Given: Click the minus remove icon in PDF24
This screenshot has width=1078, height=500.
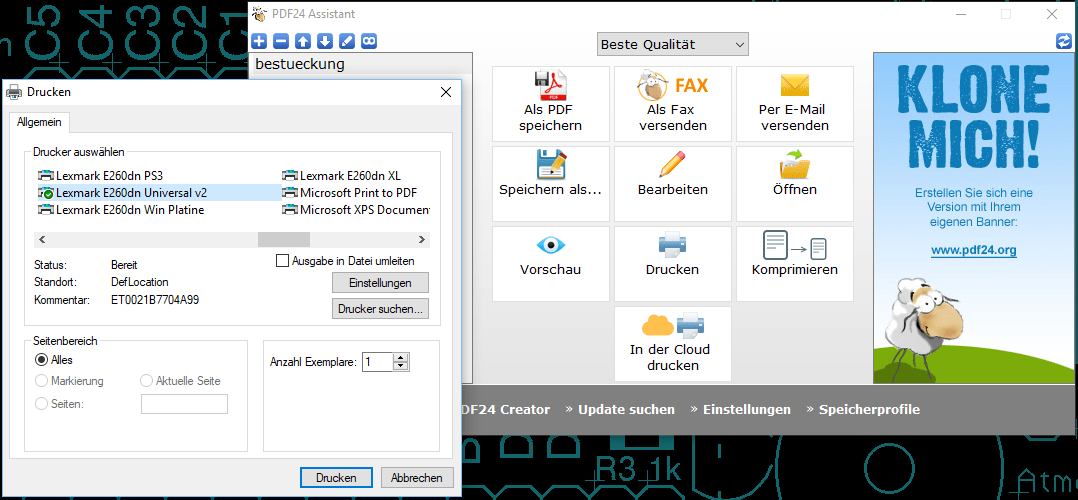Looking at the screenshot, I should [x=280, y=41].
